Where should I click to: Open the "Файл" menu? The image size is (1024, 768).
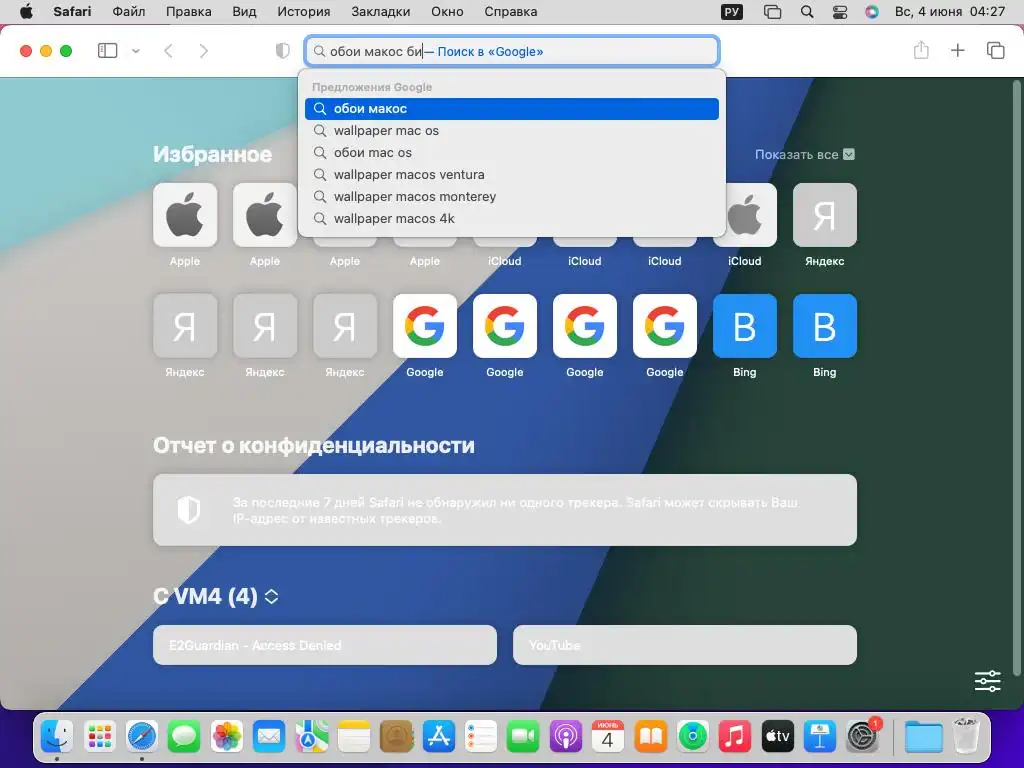point(129,12)
